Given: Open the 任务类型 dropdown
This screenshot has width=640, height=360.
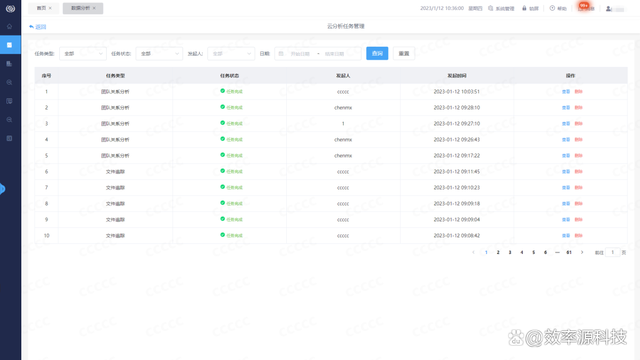Looking at the screenshot, I should tap(83, 53).
